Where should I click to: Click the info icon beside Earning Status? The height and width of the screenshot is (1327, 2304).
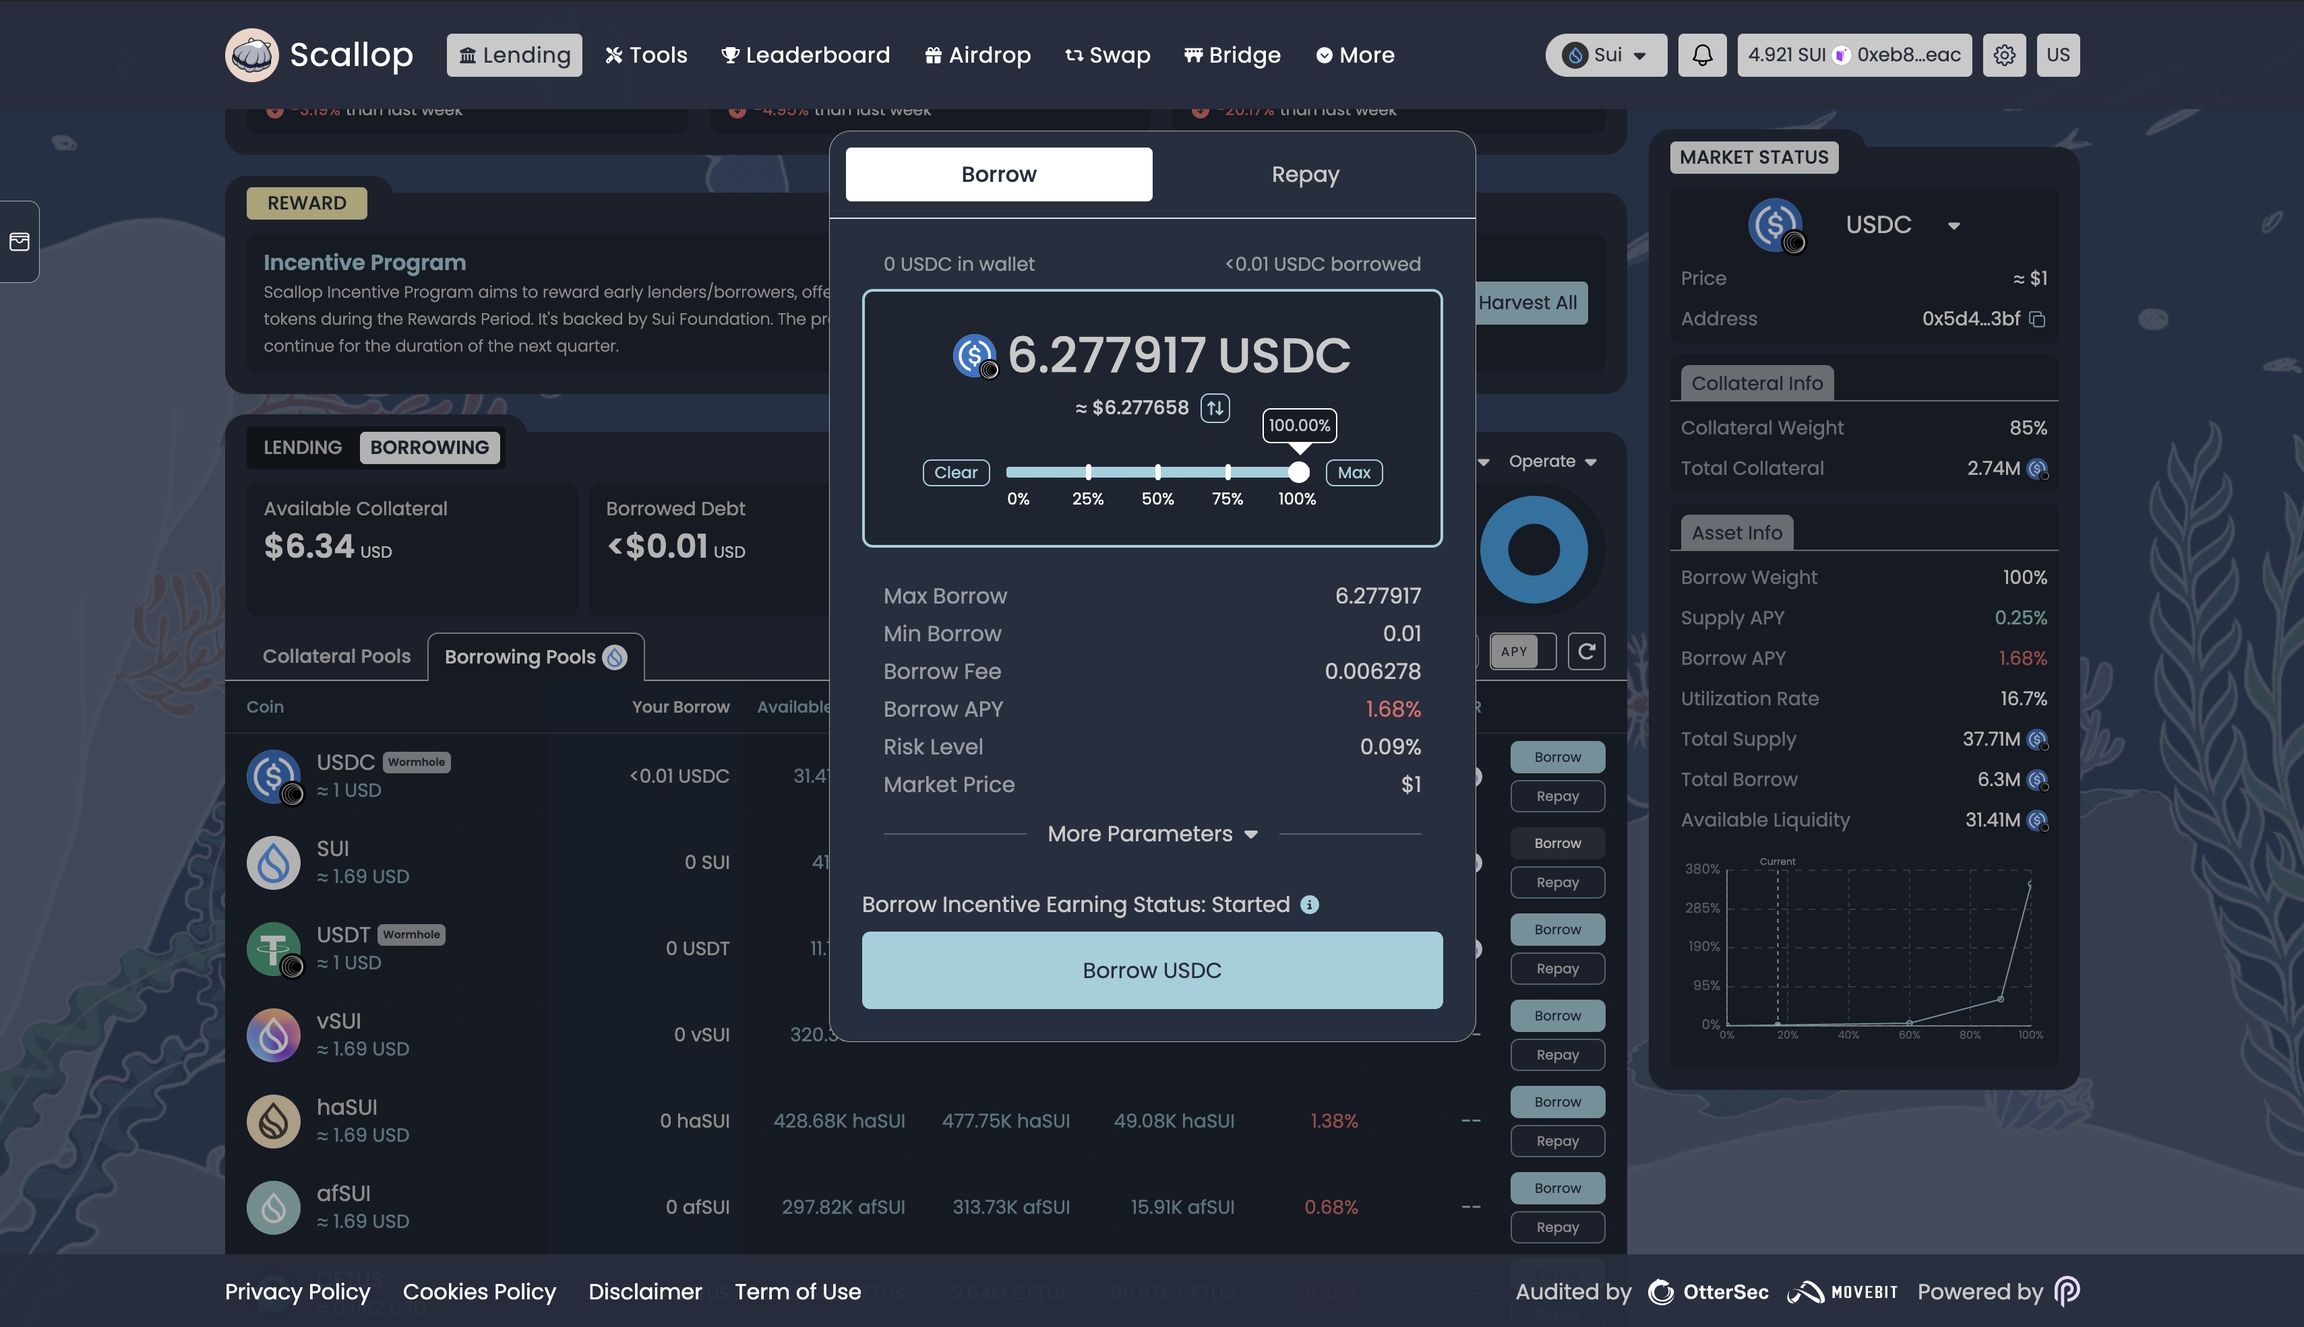tap(1309, 905)
